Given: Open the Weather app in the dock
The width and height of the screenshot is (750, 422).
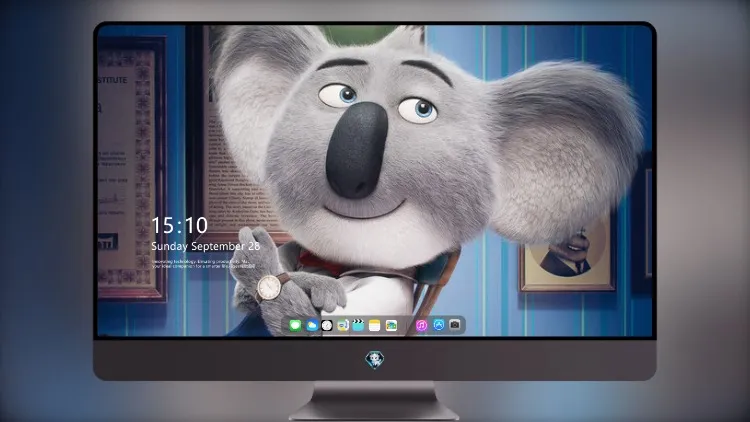Looking at the screenshot, I should (x=311, y=325).
